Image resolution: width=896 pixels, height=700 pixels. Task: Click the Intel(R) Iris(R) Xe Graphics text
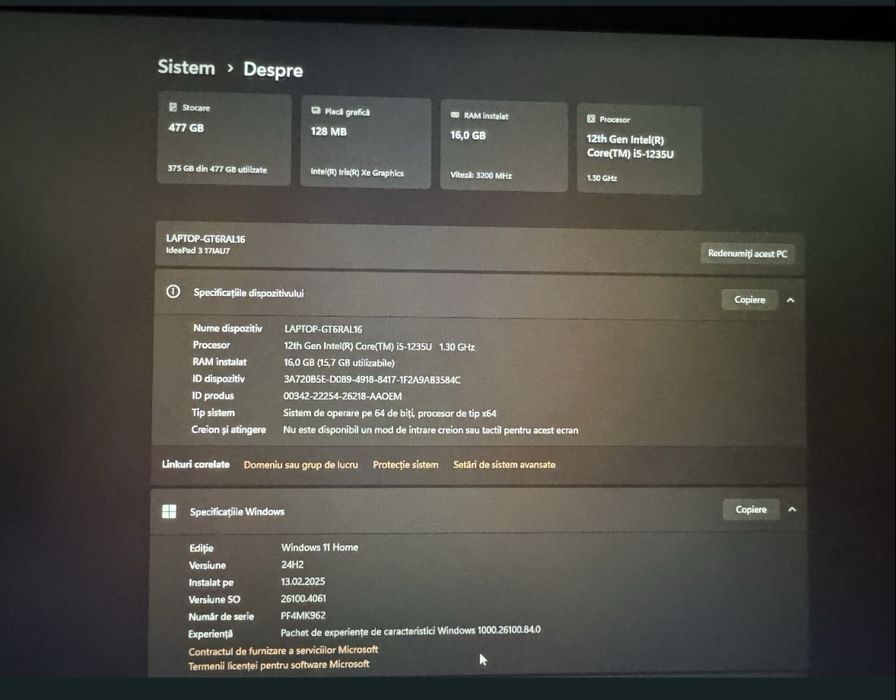click(357, 172)
